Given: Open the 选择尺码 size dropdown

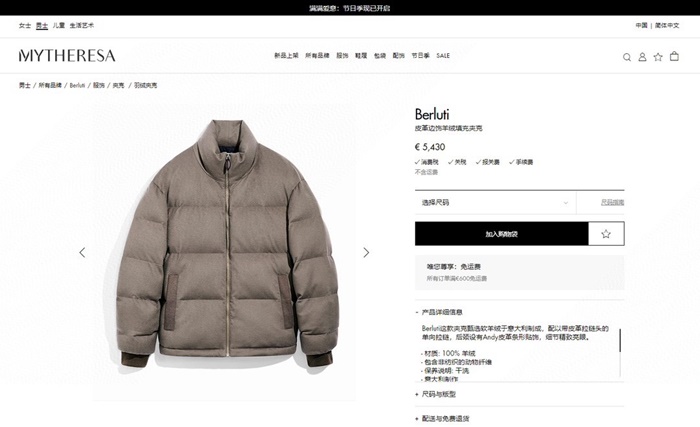Looking at the screenshot, I should (x=495, y=202).
